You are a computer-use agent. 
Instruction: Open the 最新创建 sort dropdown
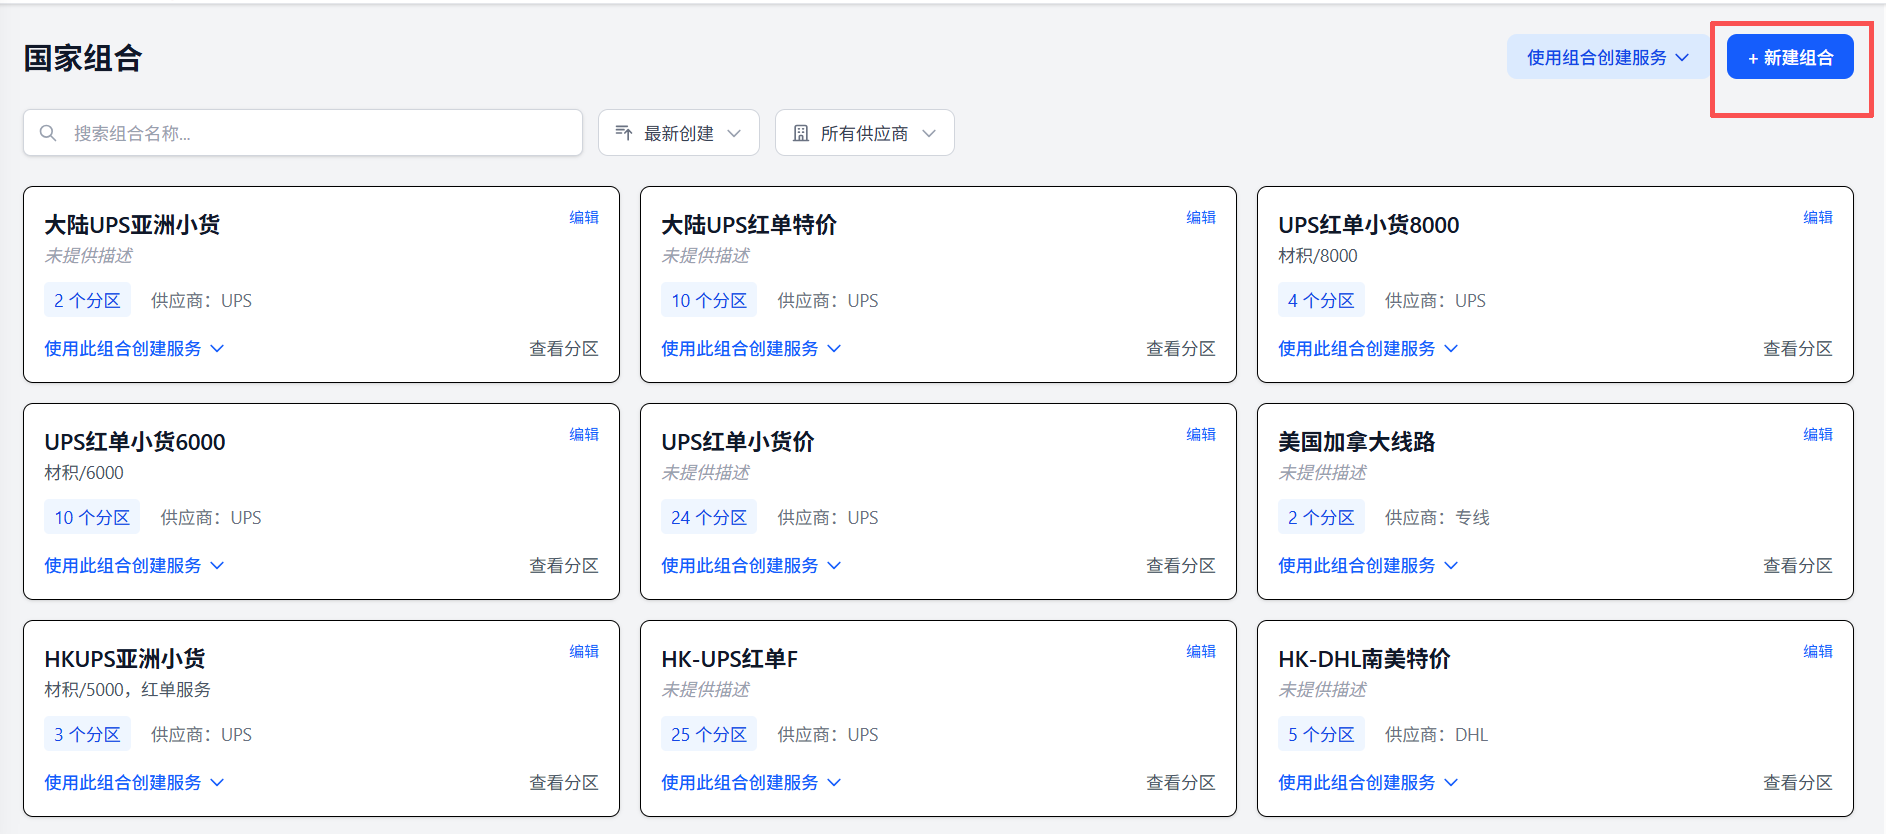[678, 133]
